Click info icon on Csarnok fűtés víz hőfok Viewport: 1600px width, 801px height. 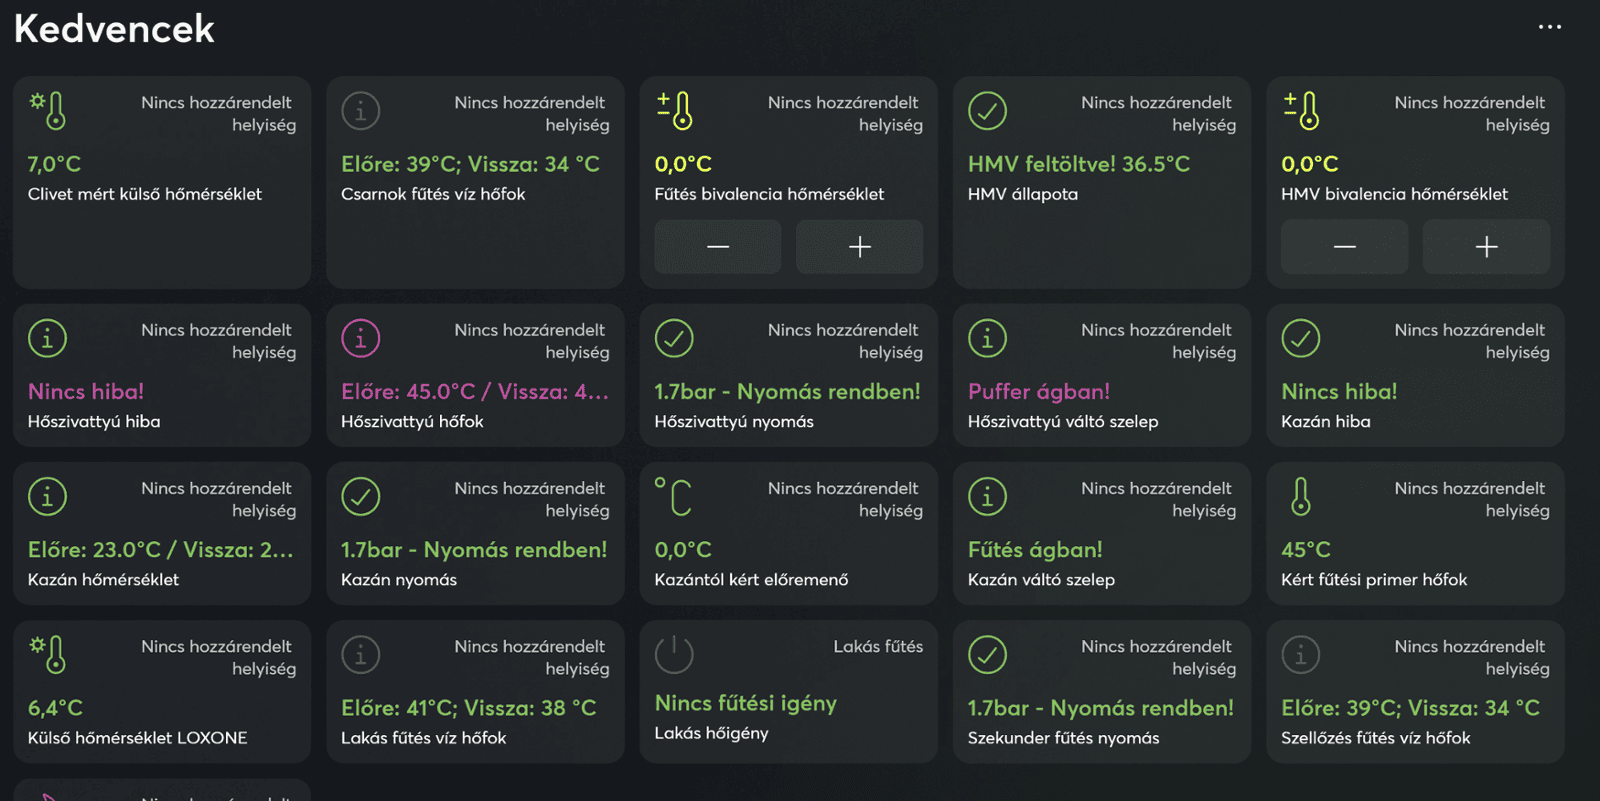click(x=360, y=110)
